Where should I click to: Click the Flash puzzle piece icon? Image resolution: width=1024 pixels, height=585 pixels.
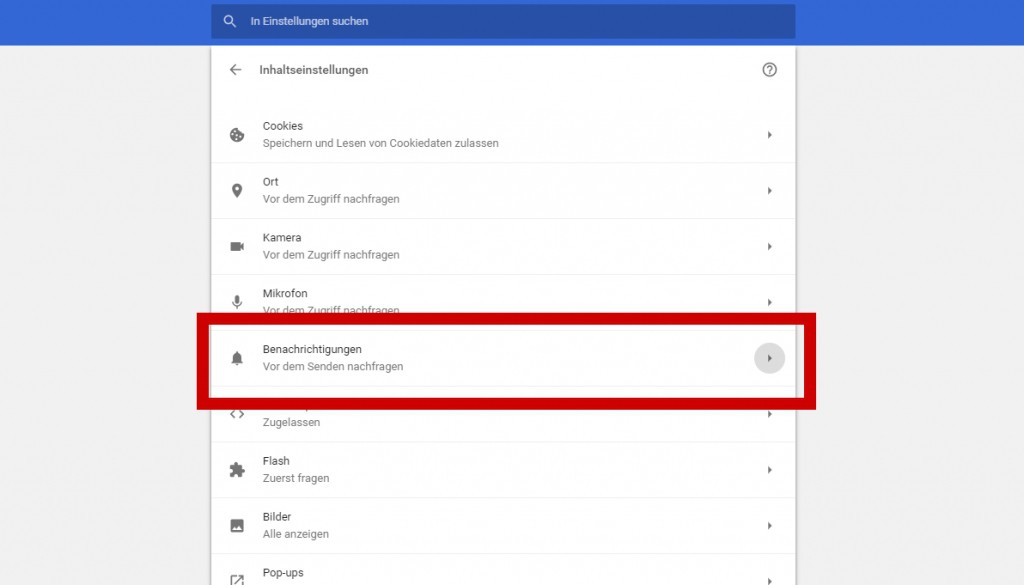tap(237, 469)
